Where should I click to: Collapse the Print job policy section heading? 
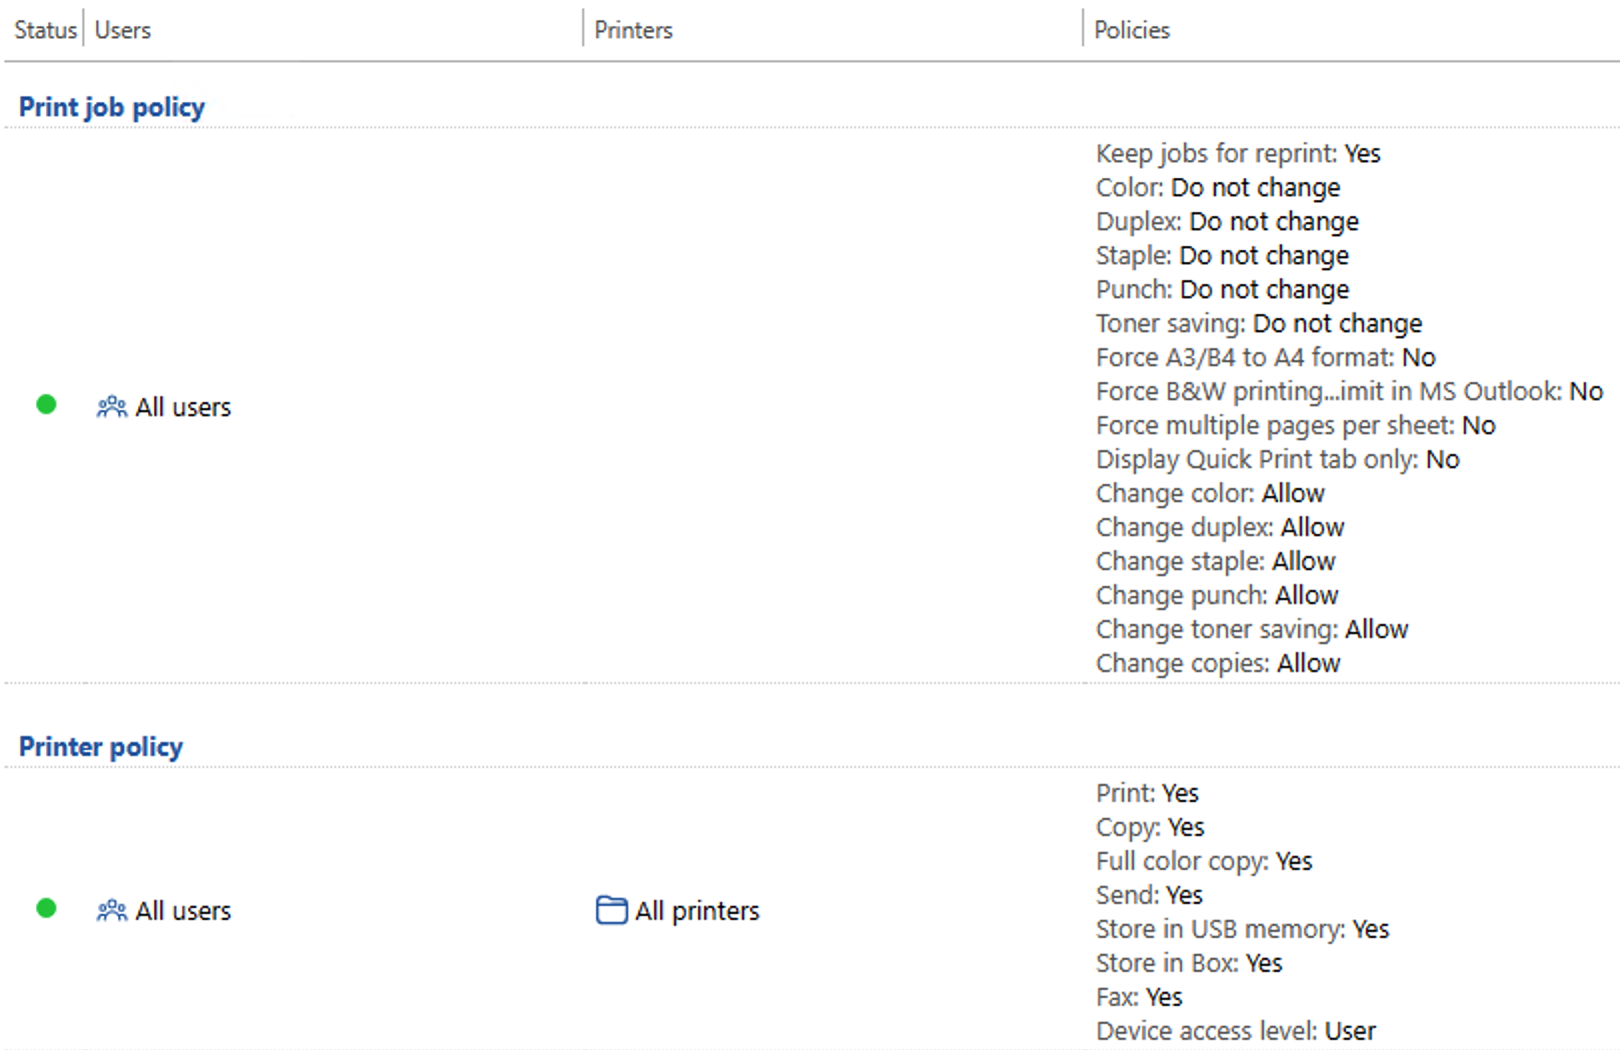click(112, 107)
